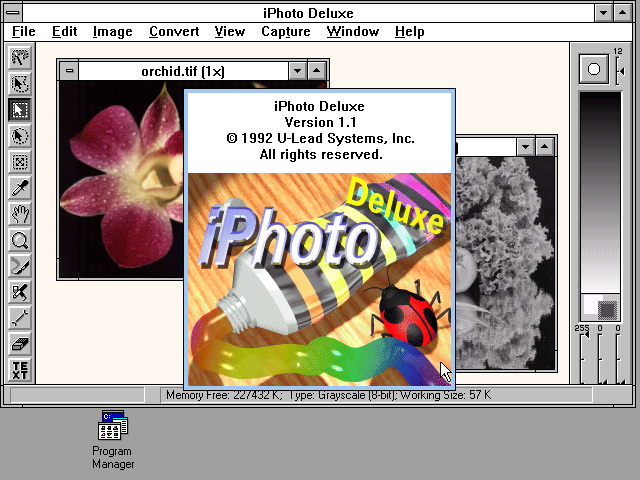Screen dimensions: 640x480
Task: Open the Help menu
Action: pyautogui.click(x=410, y=31)
